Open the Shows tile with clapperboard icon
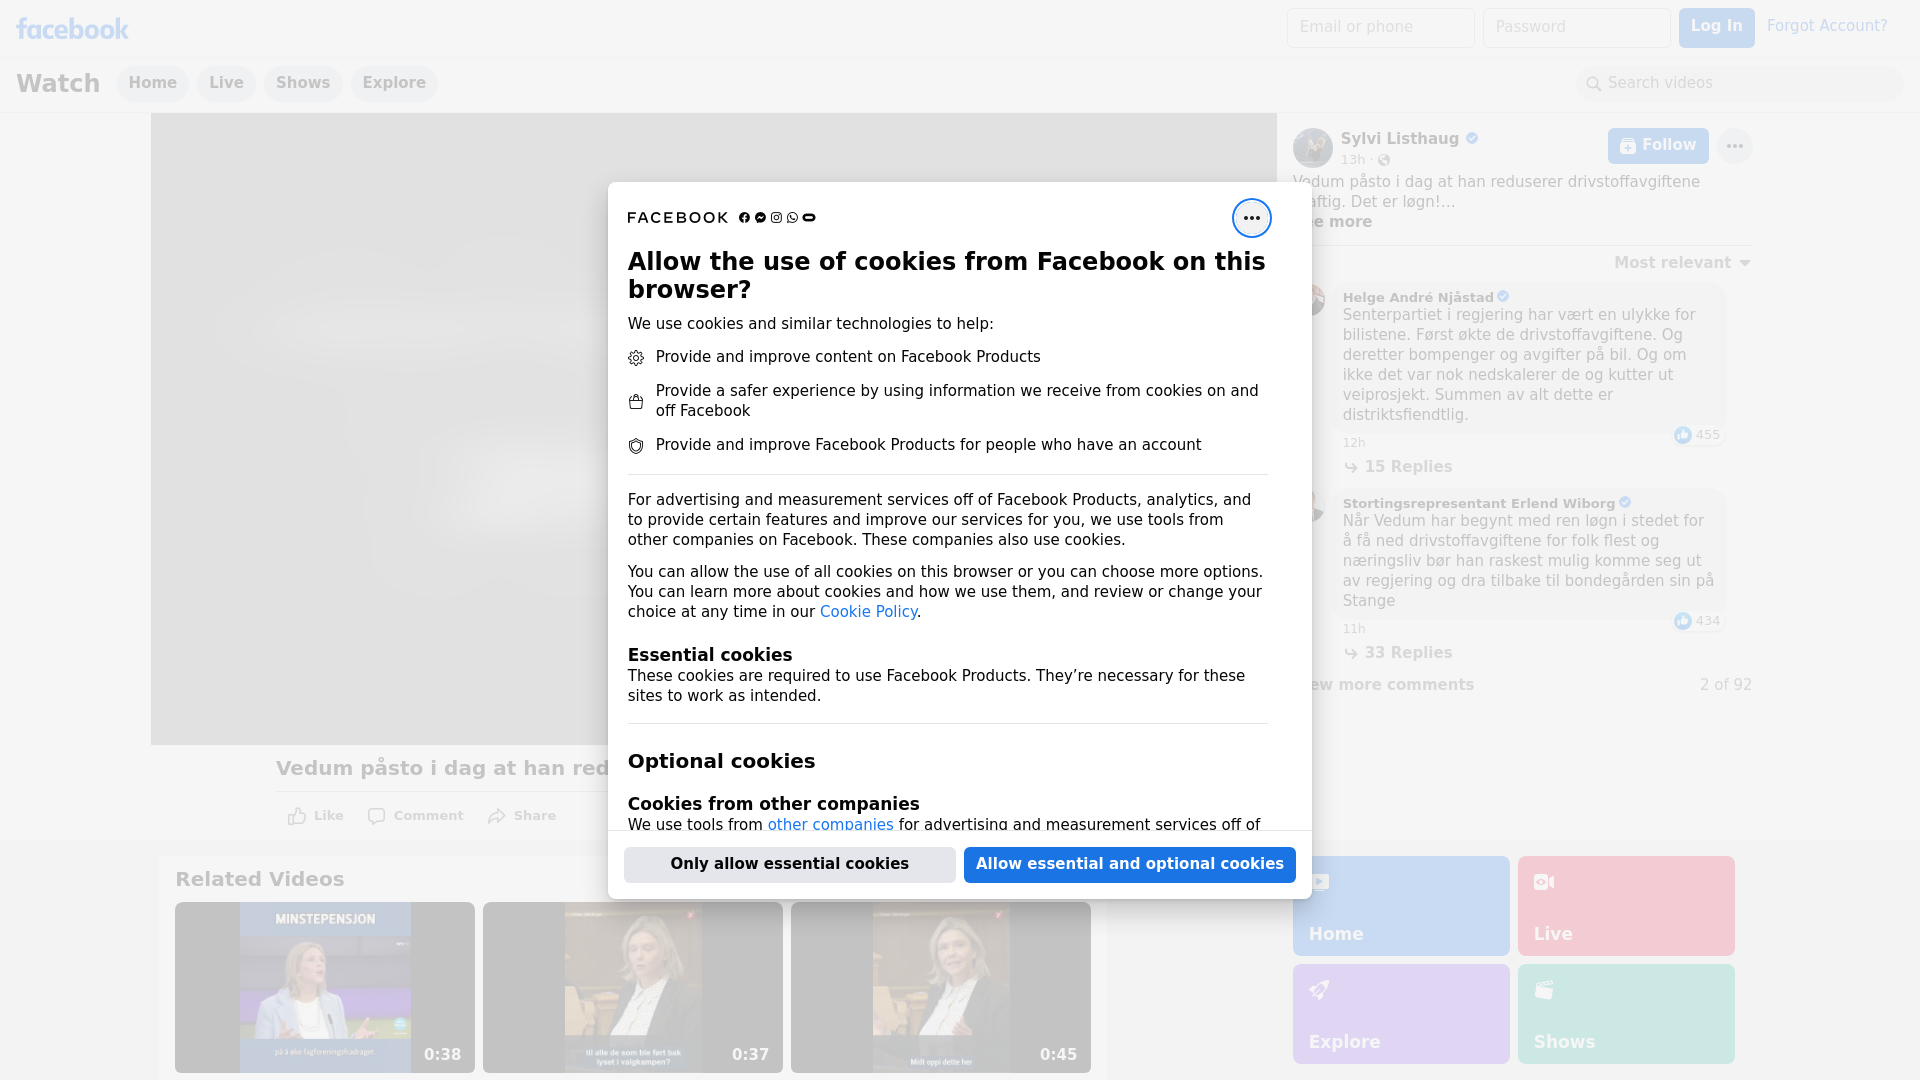Screen dimensions: 1920x1080 pyautogui.click(x=1626, y=1014)
